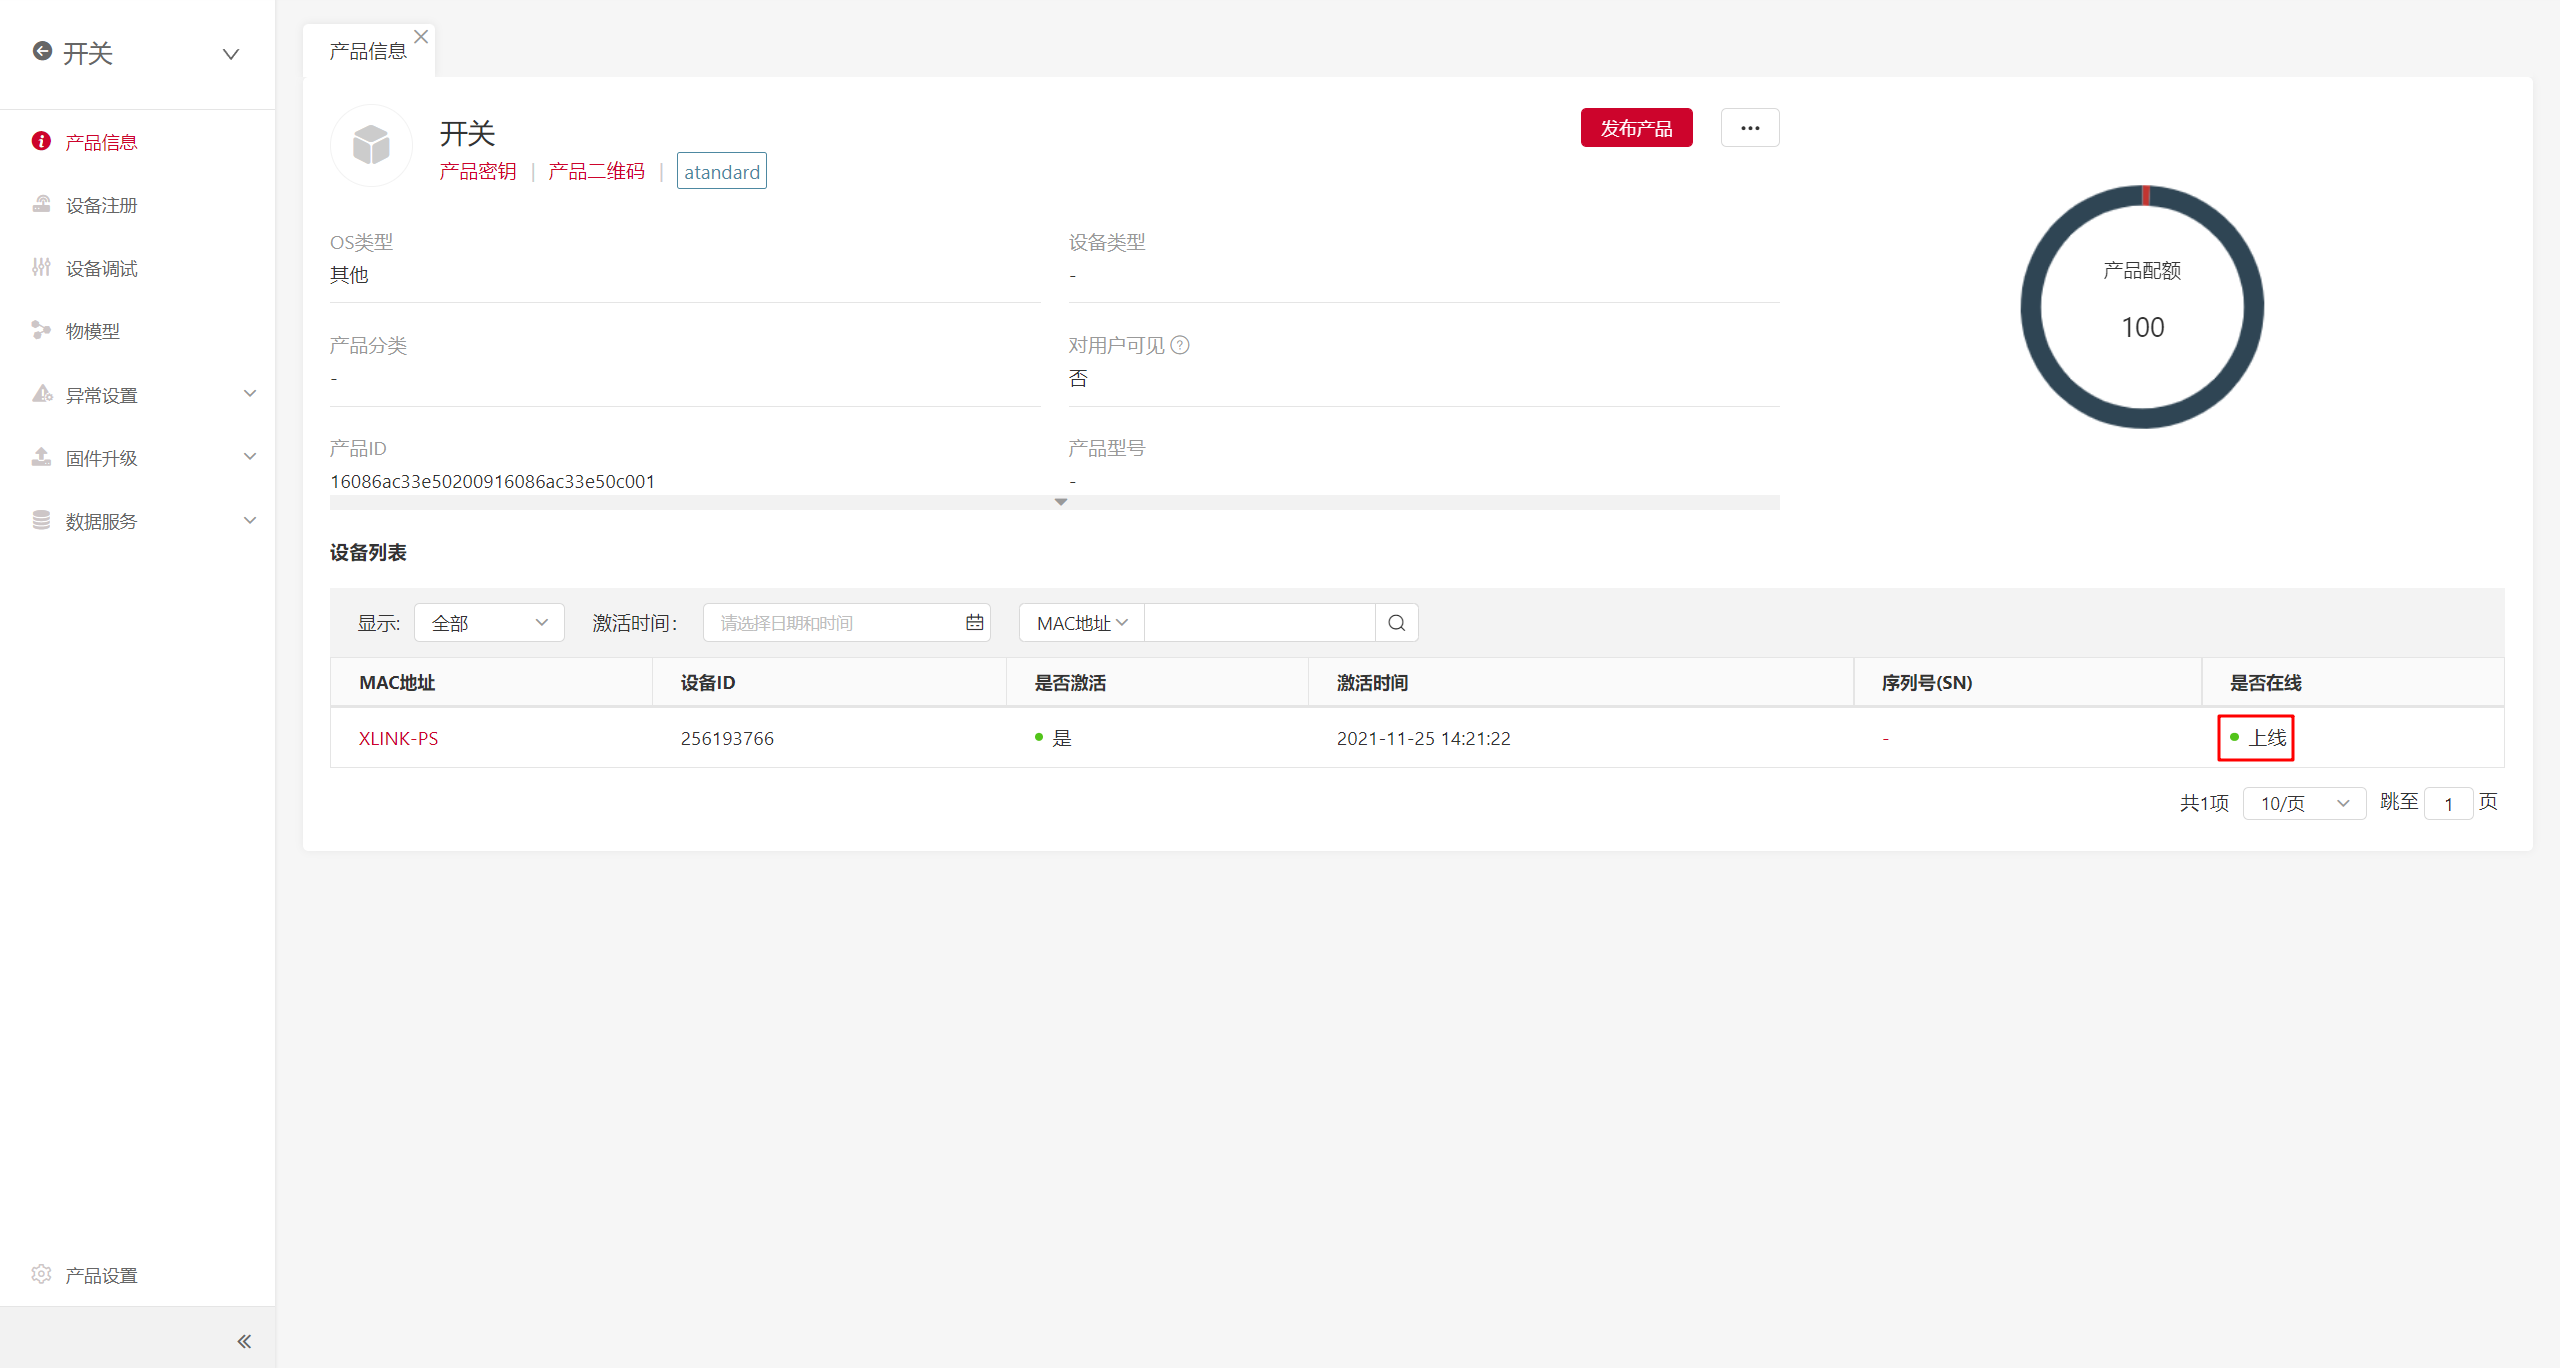
Task: Open the 显示 全部 filter dropdown
Action: click(489, 623)
